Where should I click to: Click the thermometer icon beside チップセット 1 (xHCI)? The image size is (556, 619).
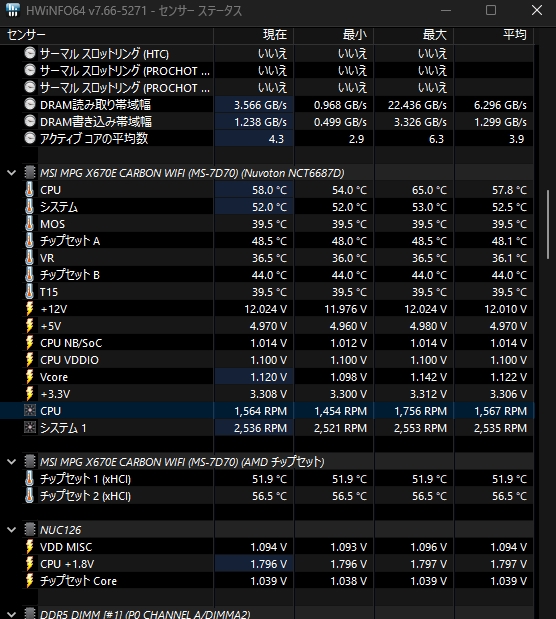click(x=30, y=478)
